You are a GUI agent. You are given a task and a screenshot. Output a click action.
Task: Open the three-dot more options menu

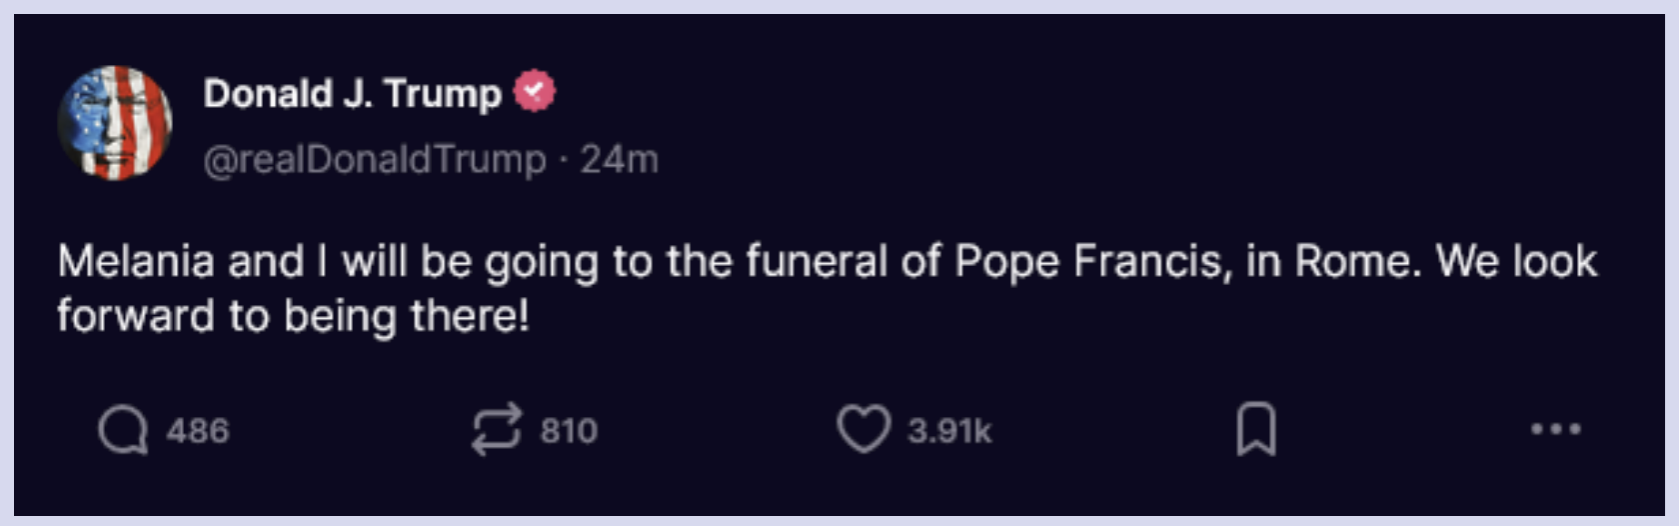pos(1555,430)
